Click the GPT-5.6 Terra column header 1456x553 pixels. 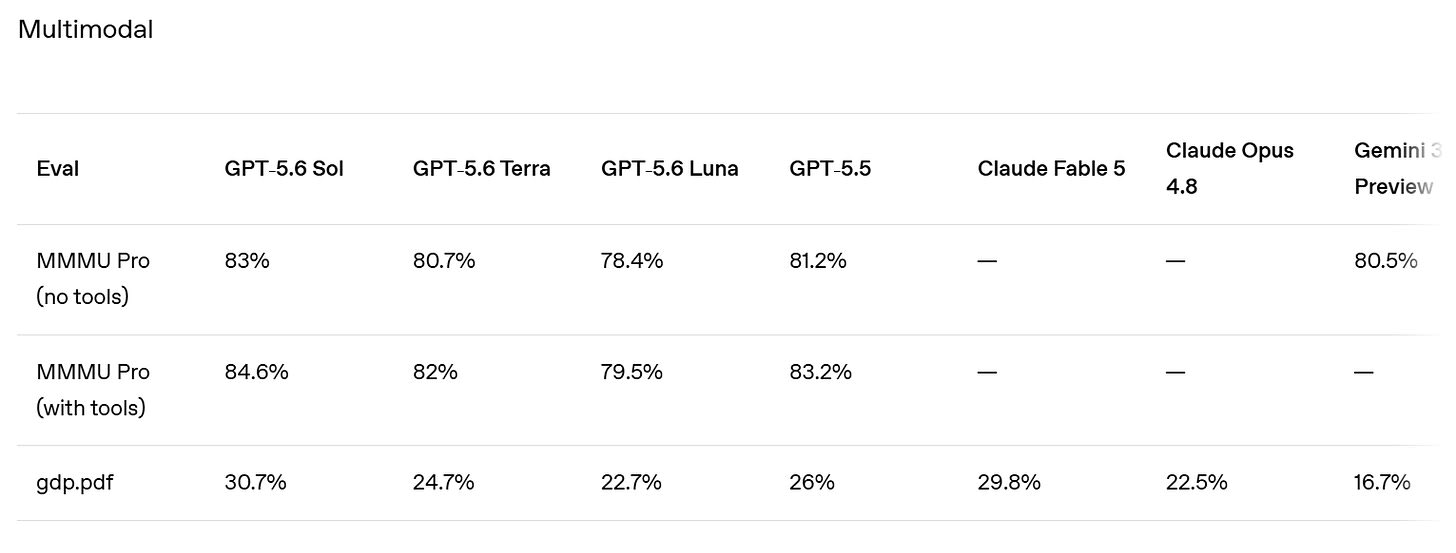[x=481, y=169]
